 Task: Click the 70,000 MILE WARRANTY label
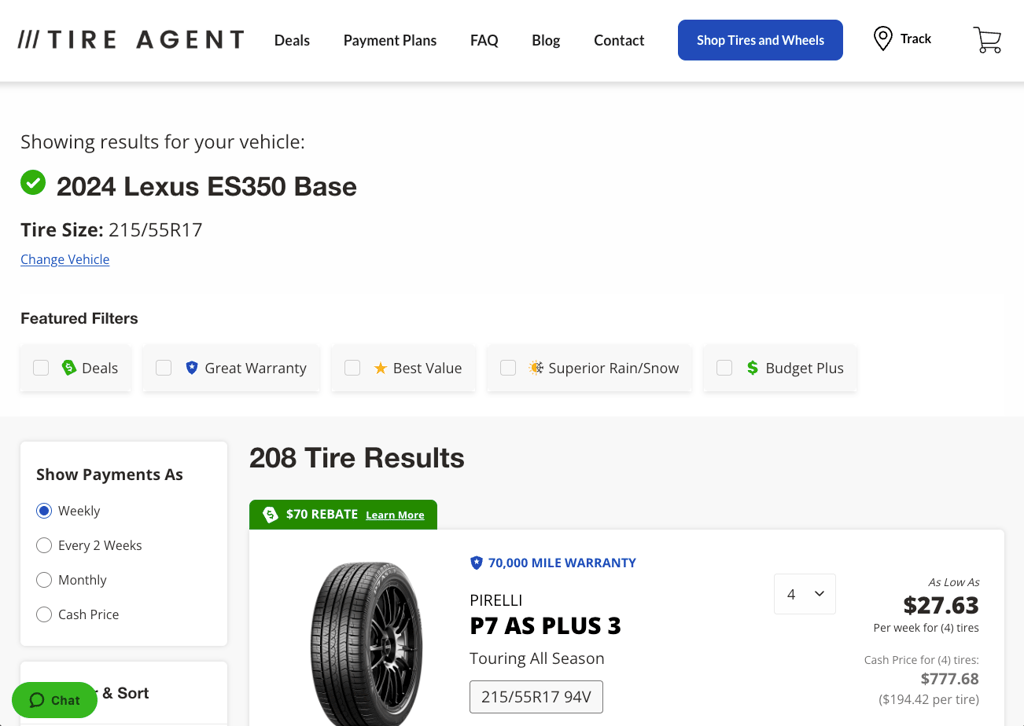click(x=562, y=563)
